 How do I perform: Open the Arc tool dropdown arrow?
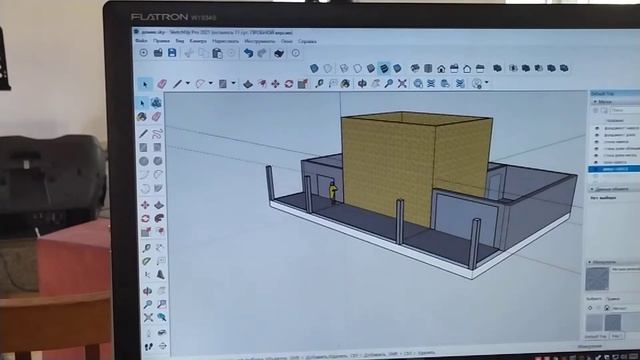point(211,83)
